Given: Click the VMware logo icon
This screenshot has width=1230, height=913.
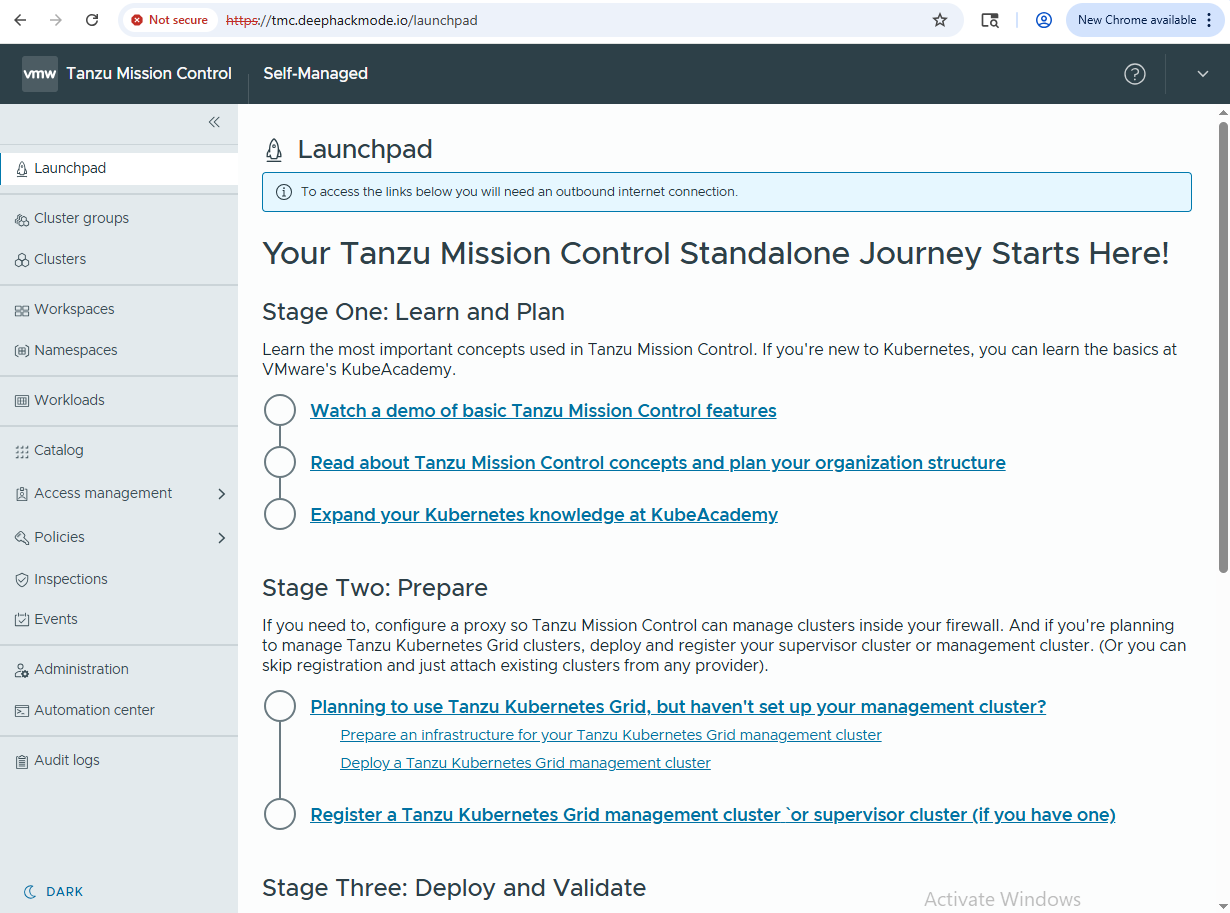Looking at the screenshot, I should 40,74.
